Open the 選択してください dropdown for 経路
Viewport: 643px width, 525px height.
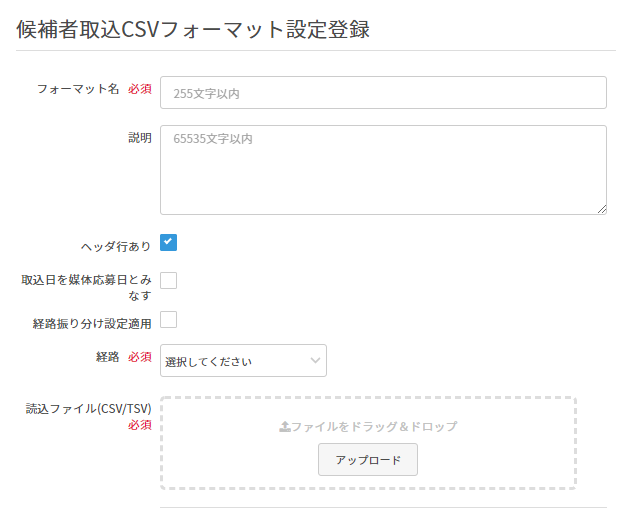tap(243, 361)
